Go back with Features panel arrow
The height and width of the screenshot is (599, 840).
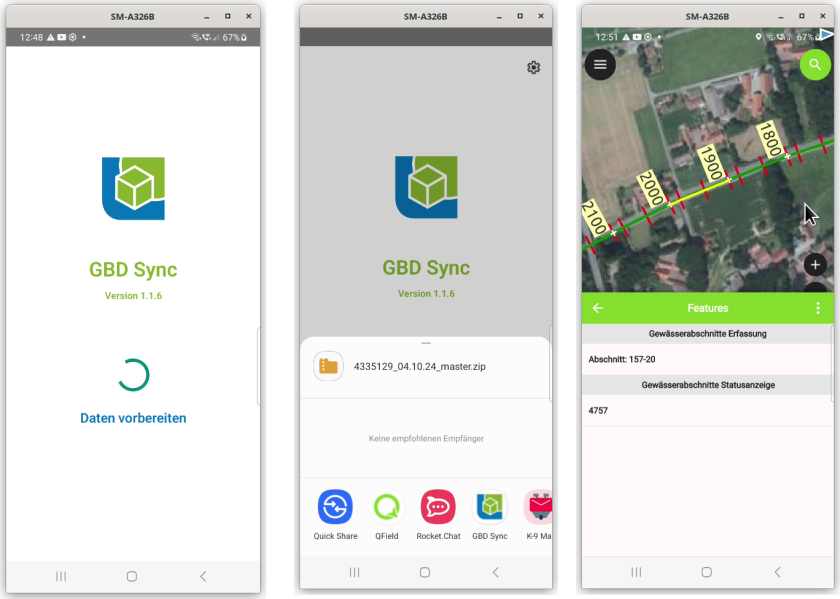click(x=598, y=308)
